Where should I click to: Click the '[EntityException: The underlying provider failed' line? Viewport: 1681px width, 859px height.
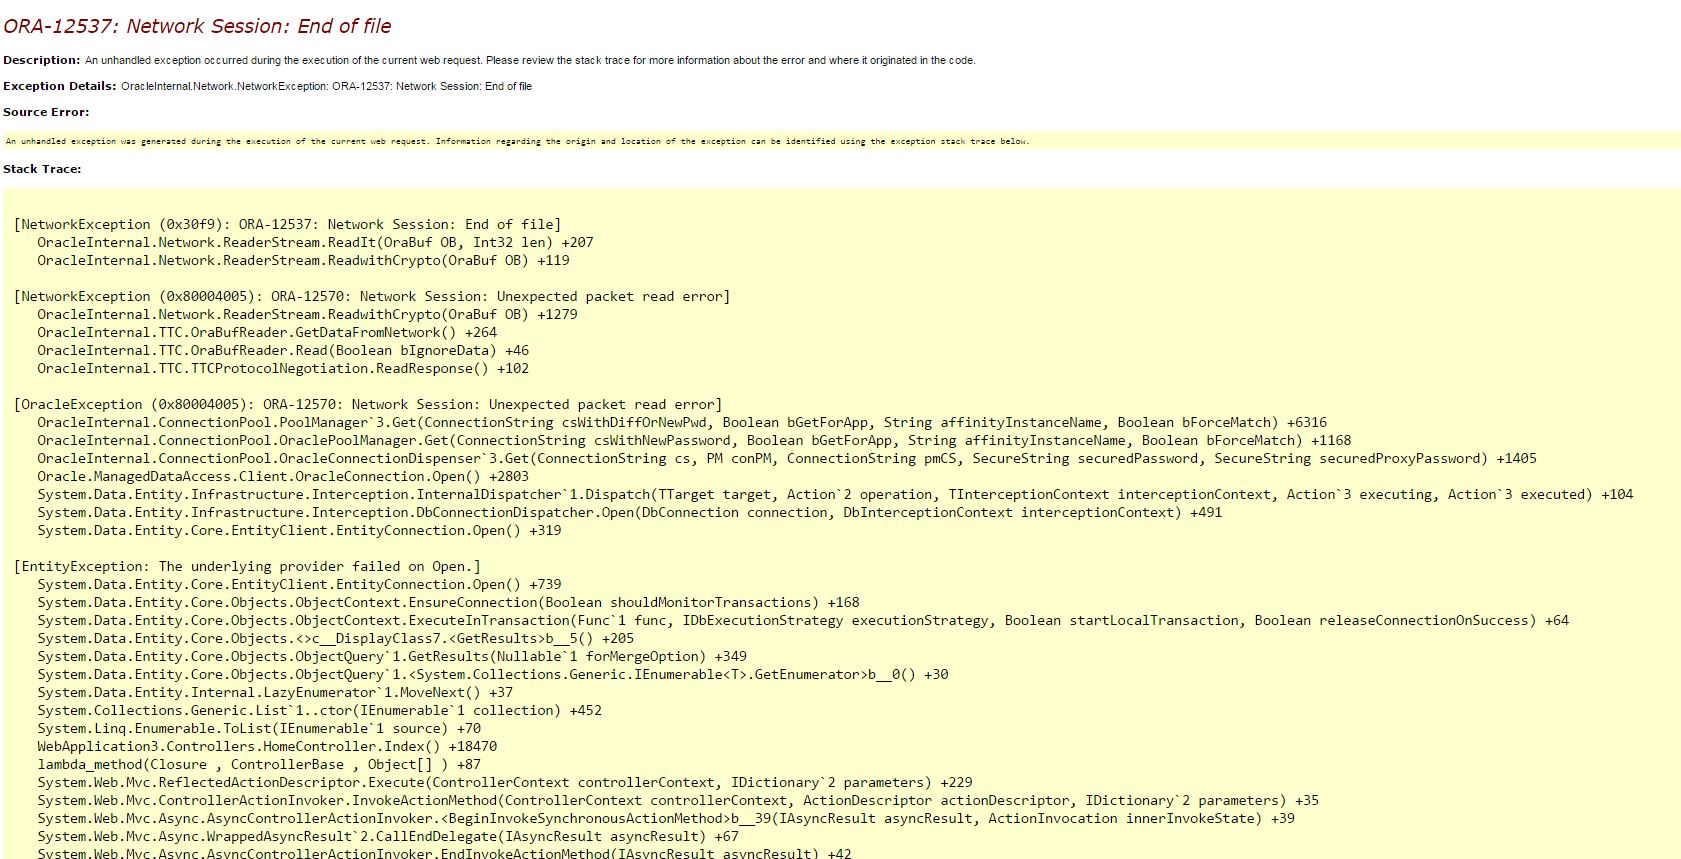click(x=247, y=567)
